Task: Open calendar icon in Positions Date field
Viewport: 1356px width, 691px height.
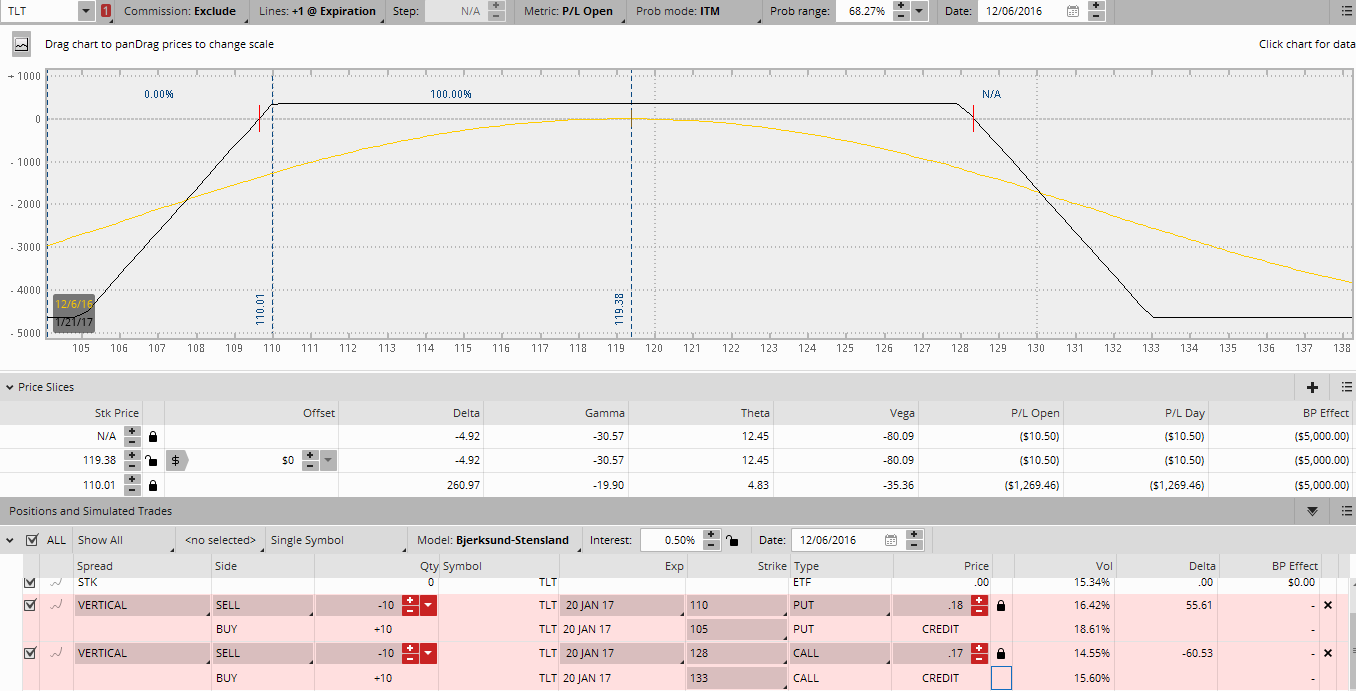Action: (x=891, y=540)
